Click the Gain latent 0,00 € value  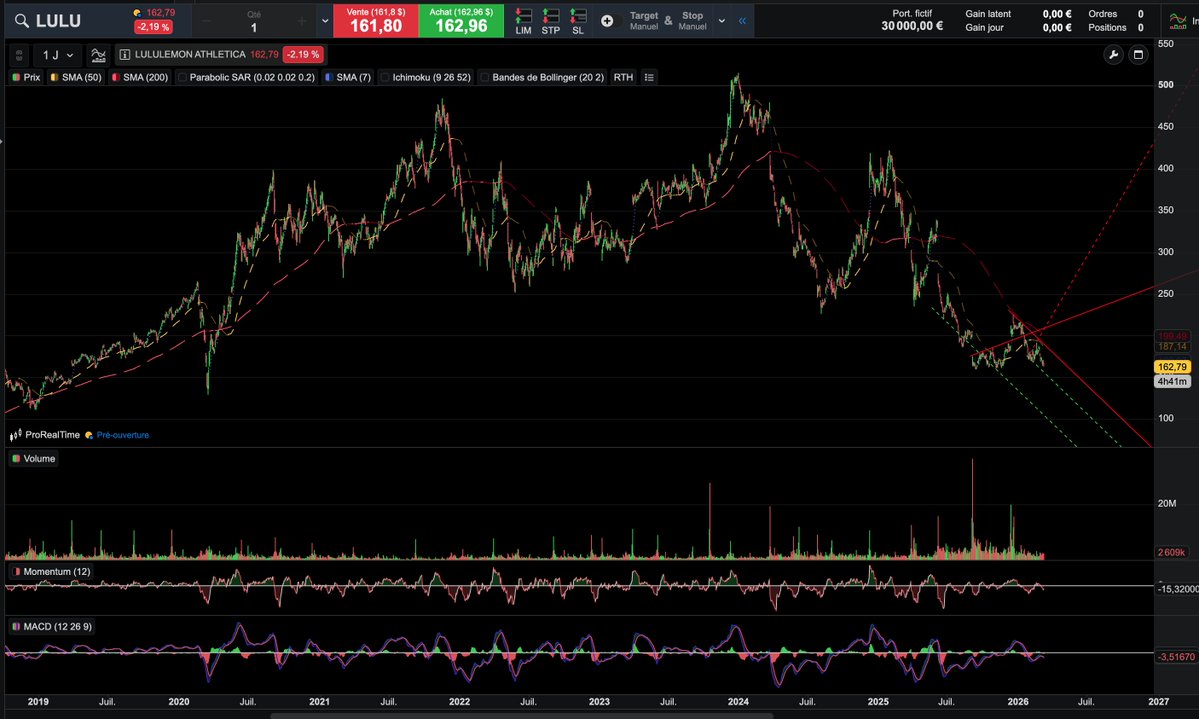click(1057, 14)
